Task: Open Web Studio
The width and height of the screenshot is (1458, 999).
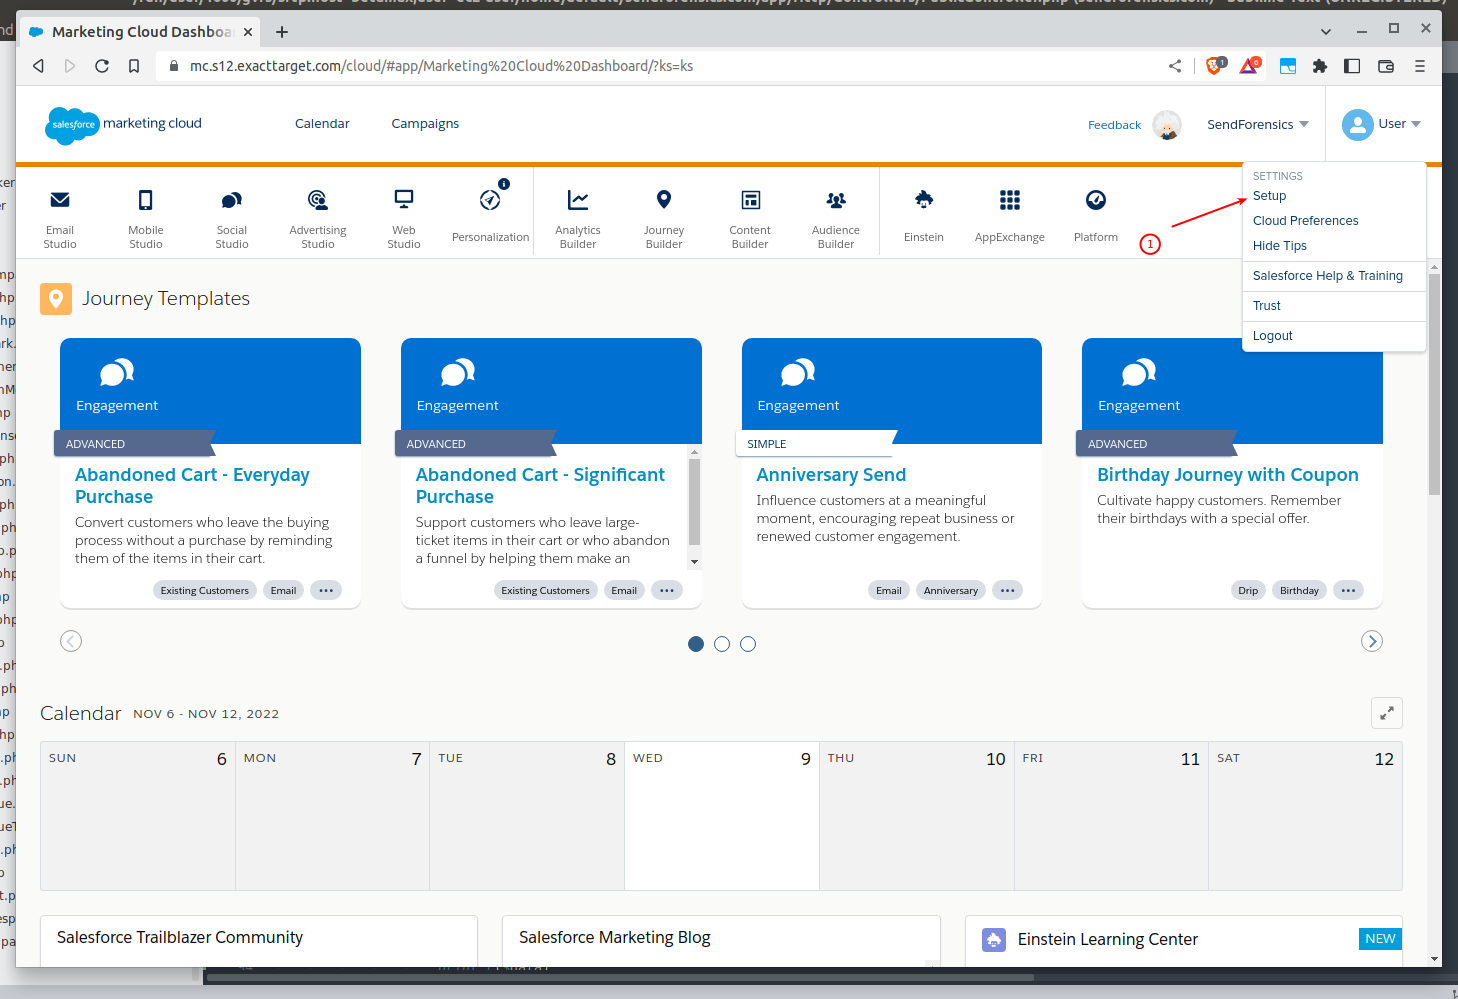Action: tap(404, 218)
